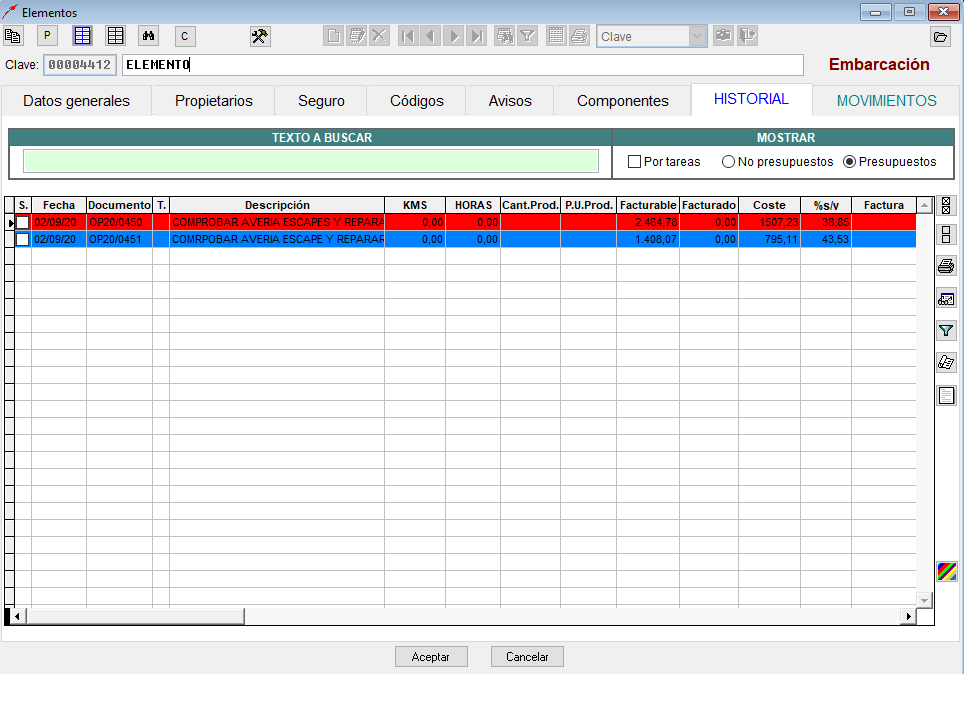Open the hammer and wrench tools icon

pos(260,36)
